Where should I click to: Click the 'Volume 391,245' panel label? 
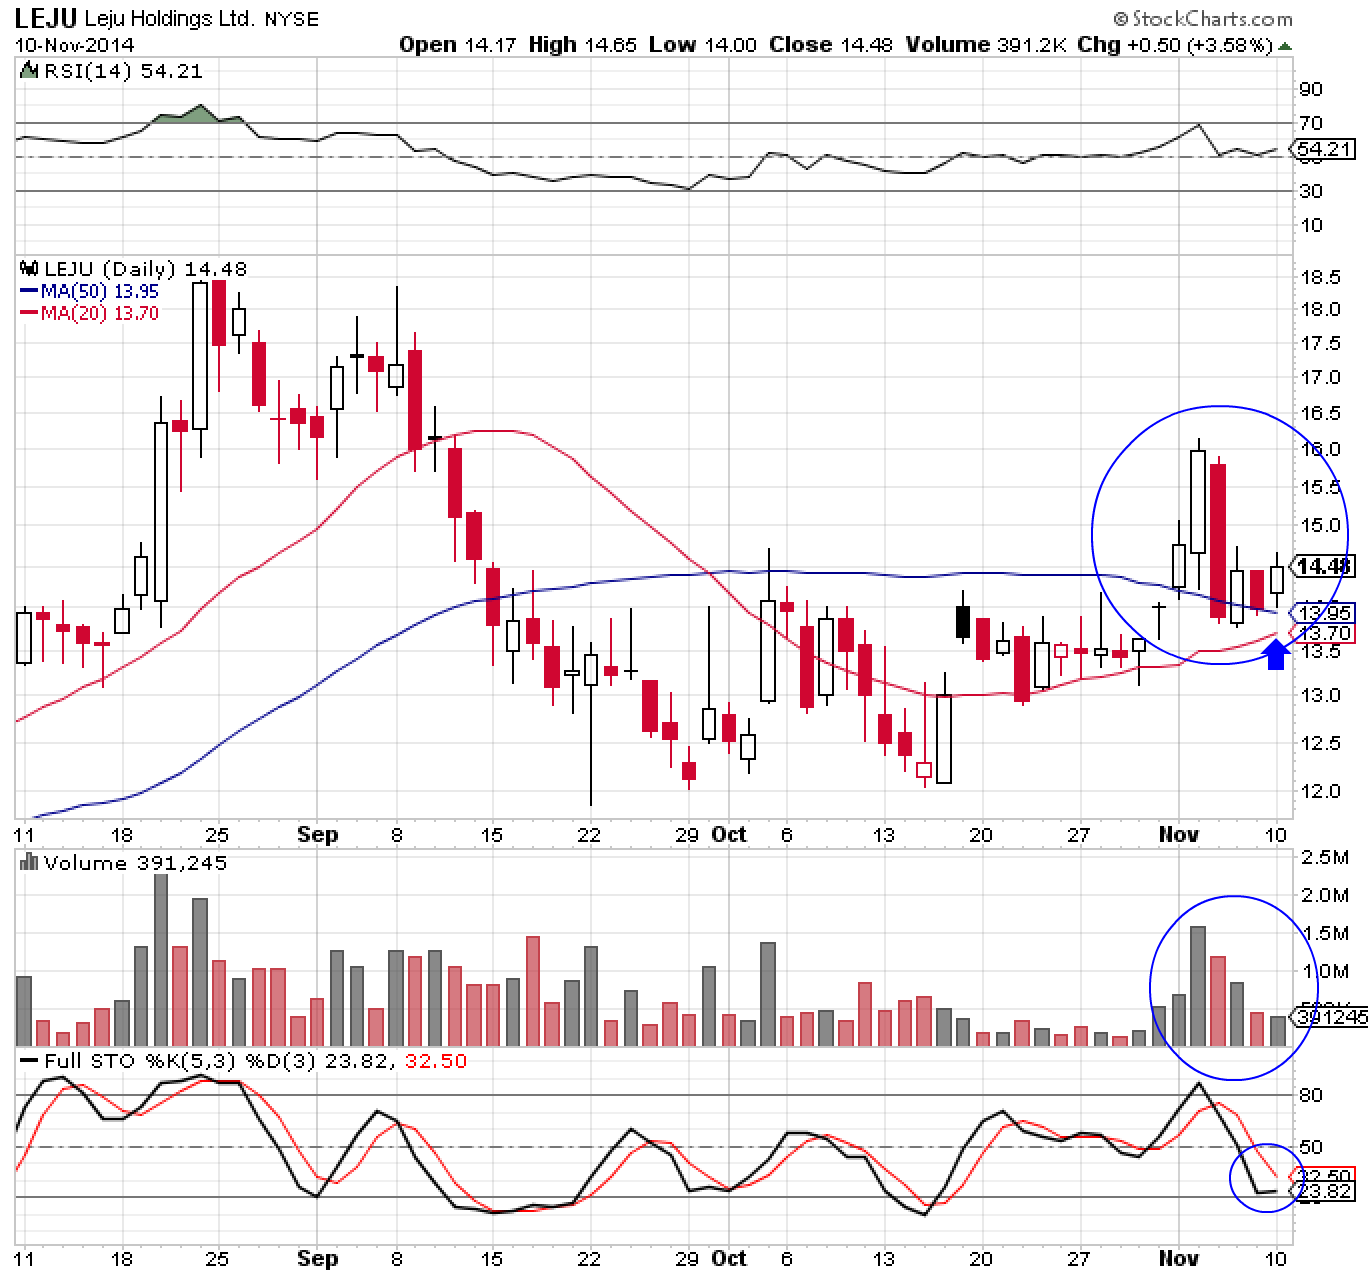pyautogui.click(x=135, y=863)
